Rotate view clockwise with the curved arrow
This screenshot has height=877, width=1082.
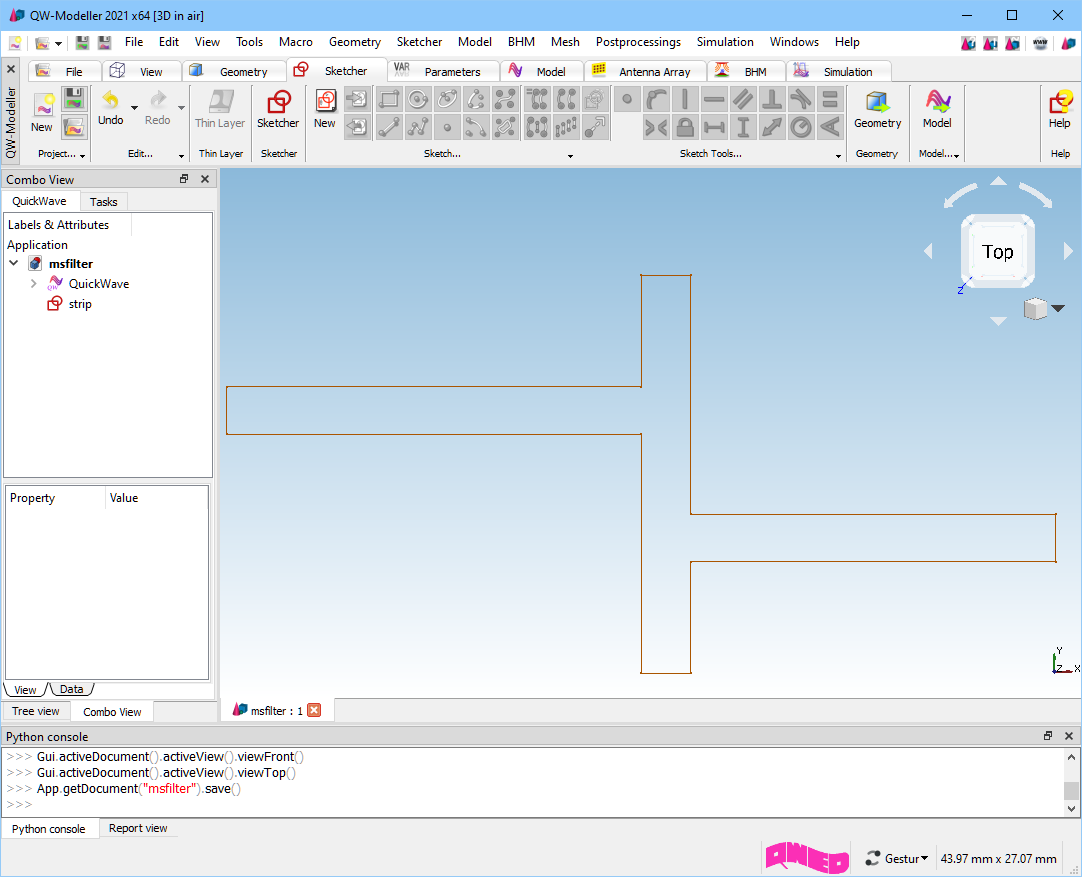pyautogui.click(x=1036, y=195)
